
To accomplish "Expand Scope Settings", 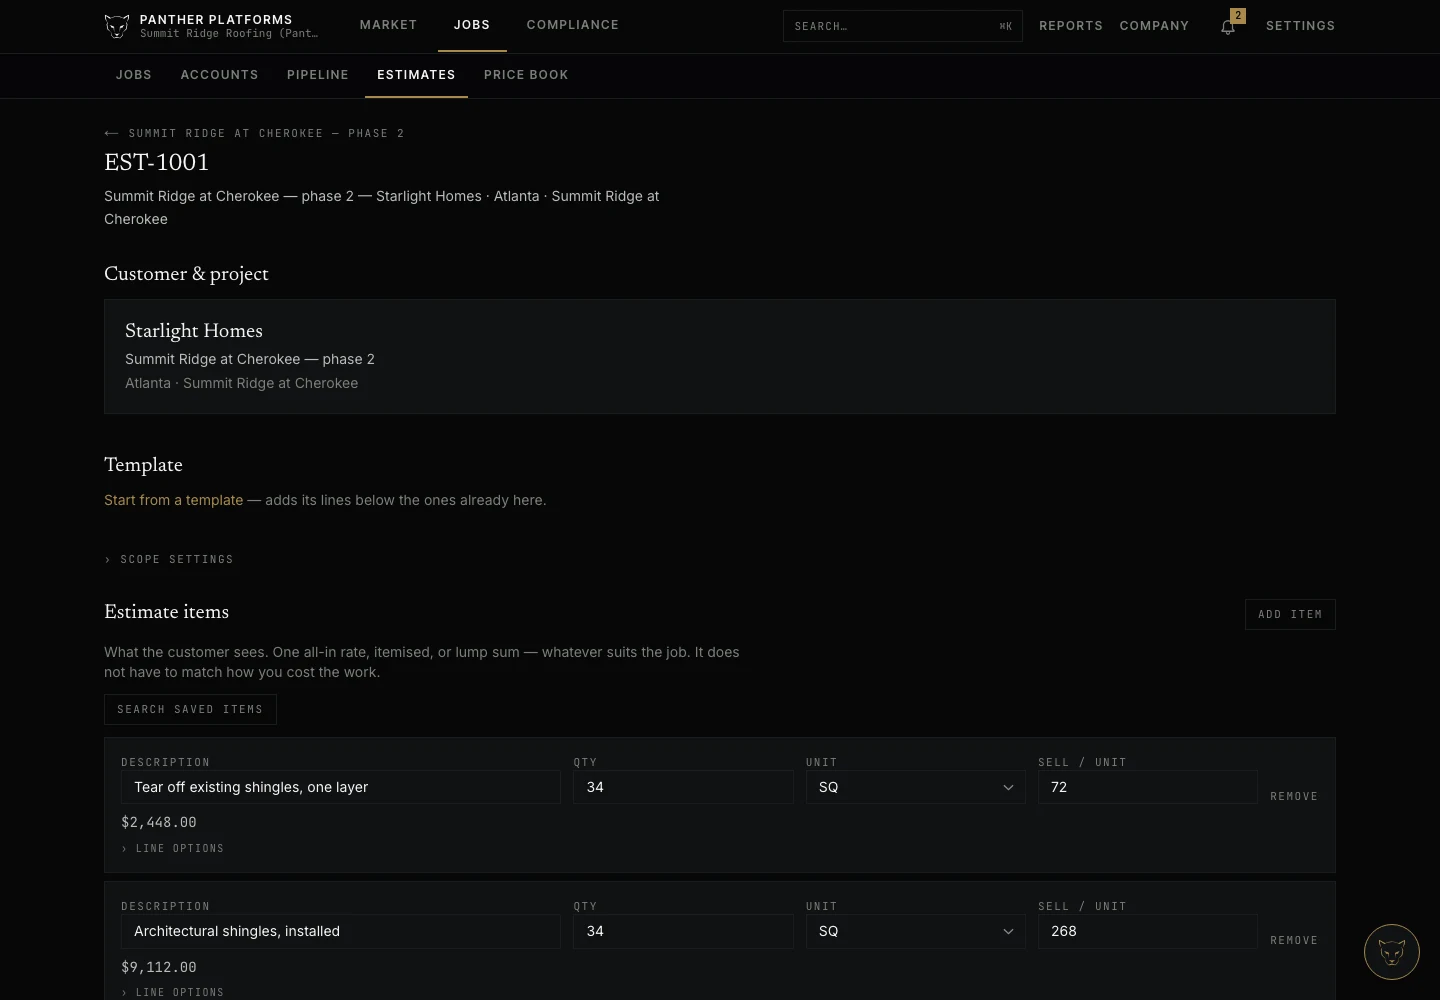I will point(169,559).
